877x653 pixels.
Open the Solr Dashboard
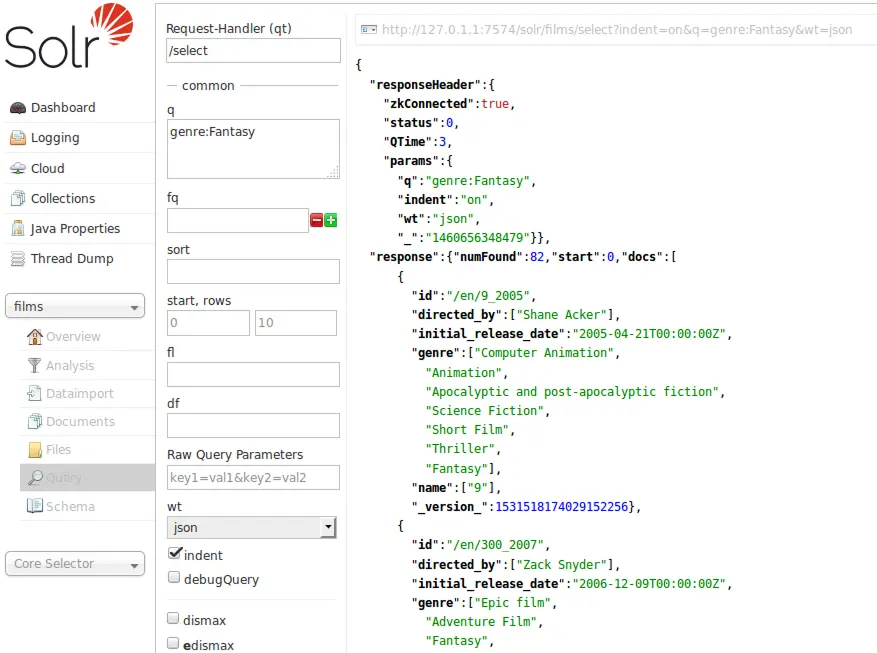pos(62,107)
